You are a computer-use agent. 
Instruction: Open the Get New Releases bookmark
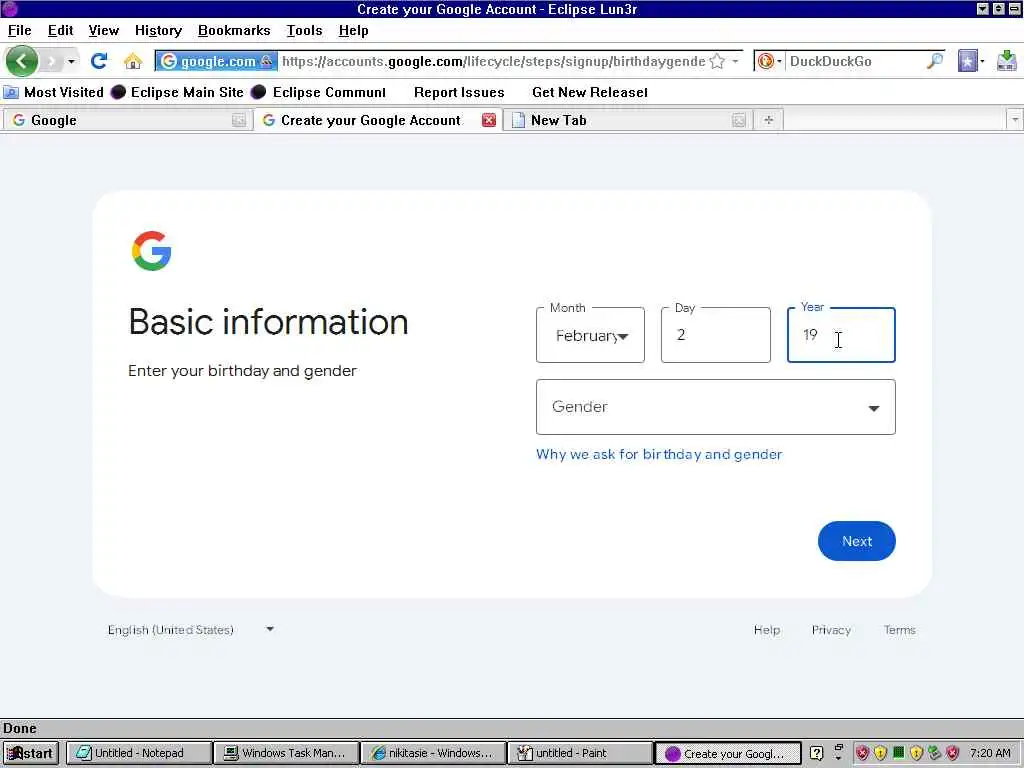pos(590,92)
